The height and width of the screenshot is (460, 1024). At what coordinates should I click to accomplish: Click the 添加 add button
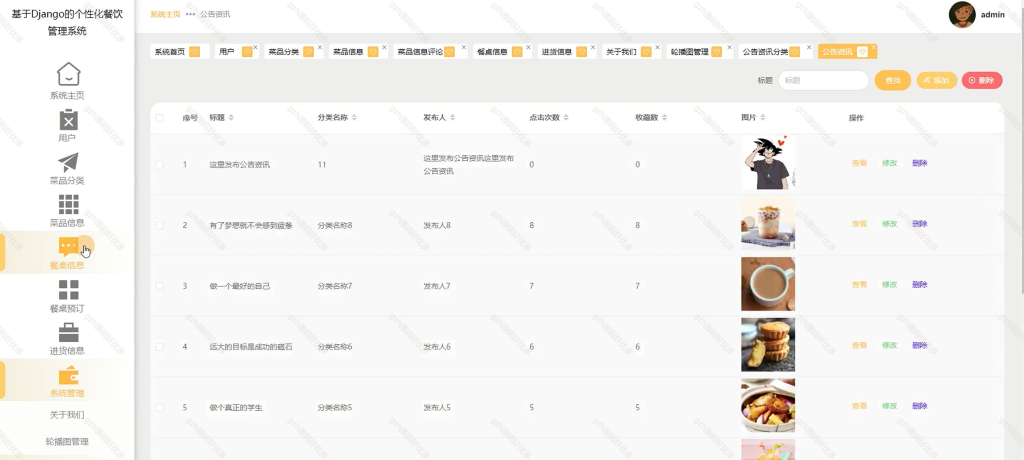[937, 80]
